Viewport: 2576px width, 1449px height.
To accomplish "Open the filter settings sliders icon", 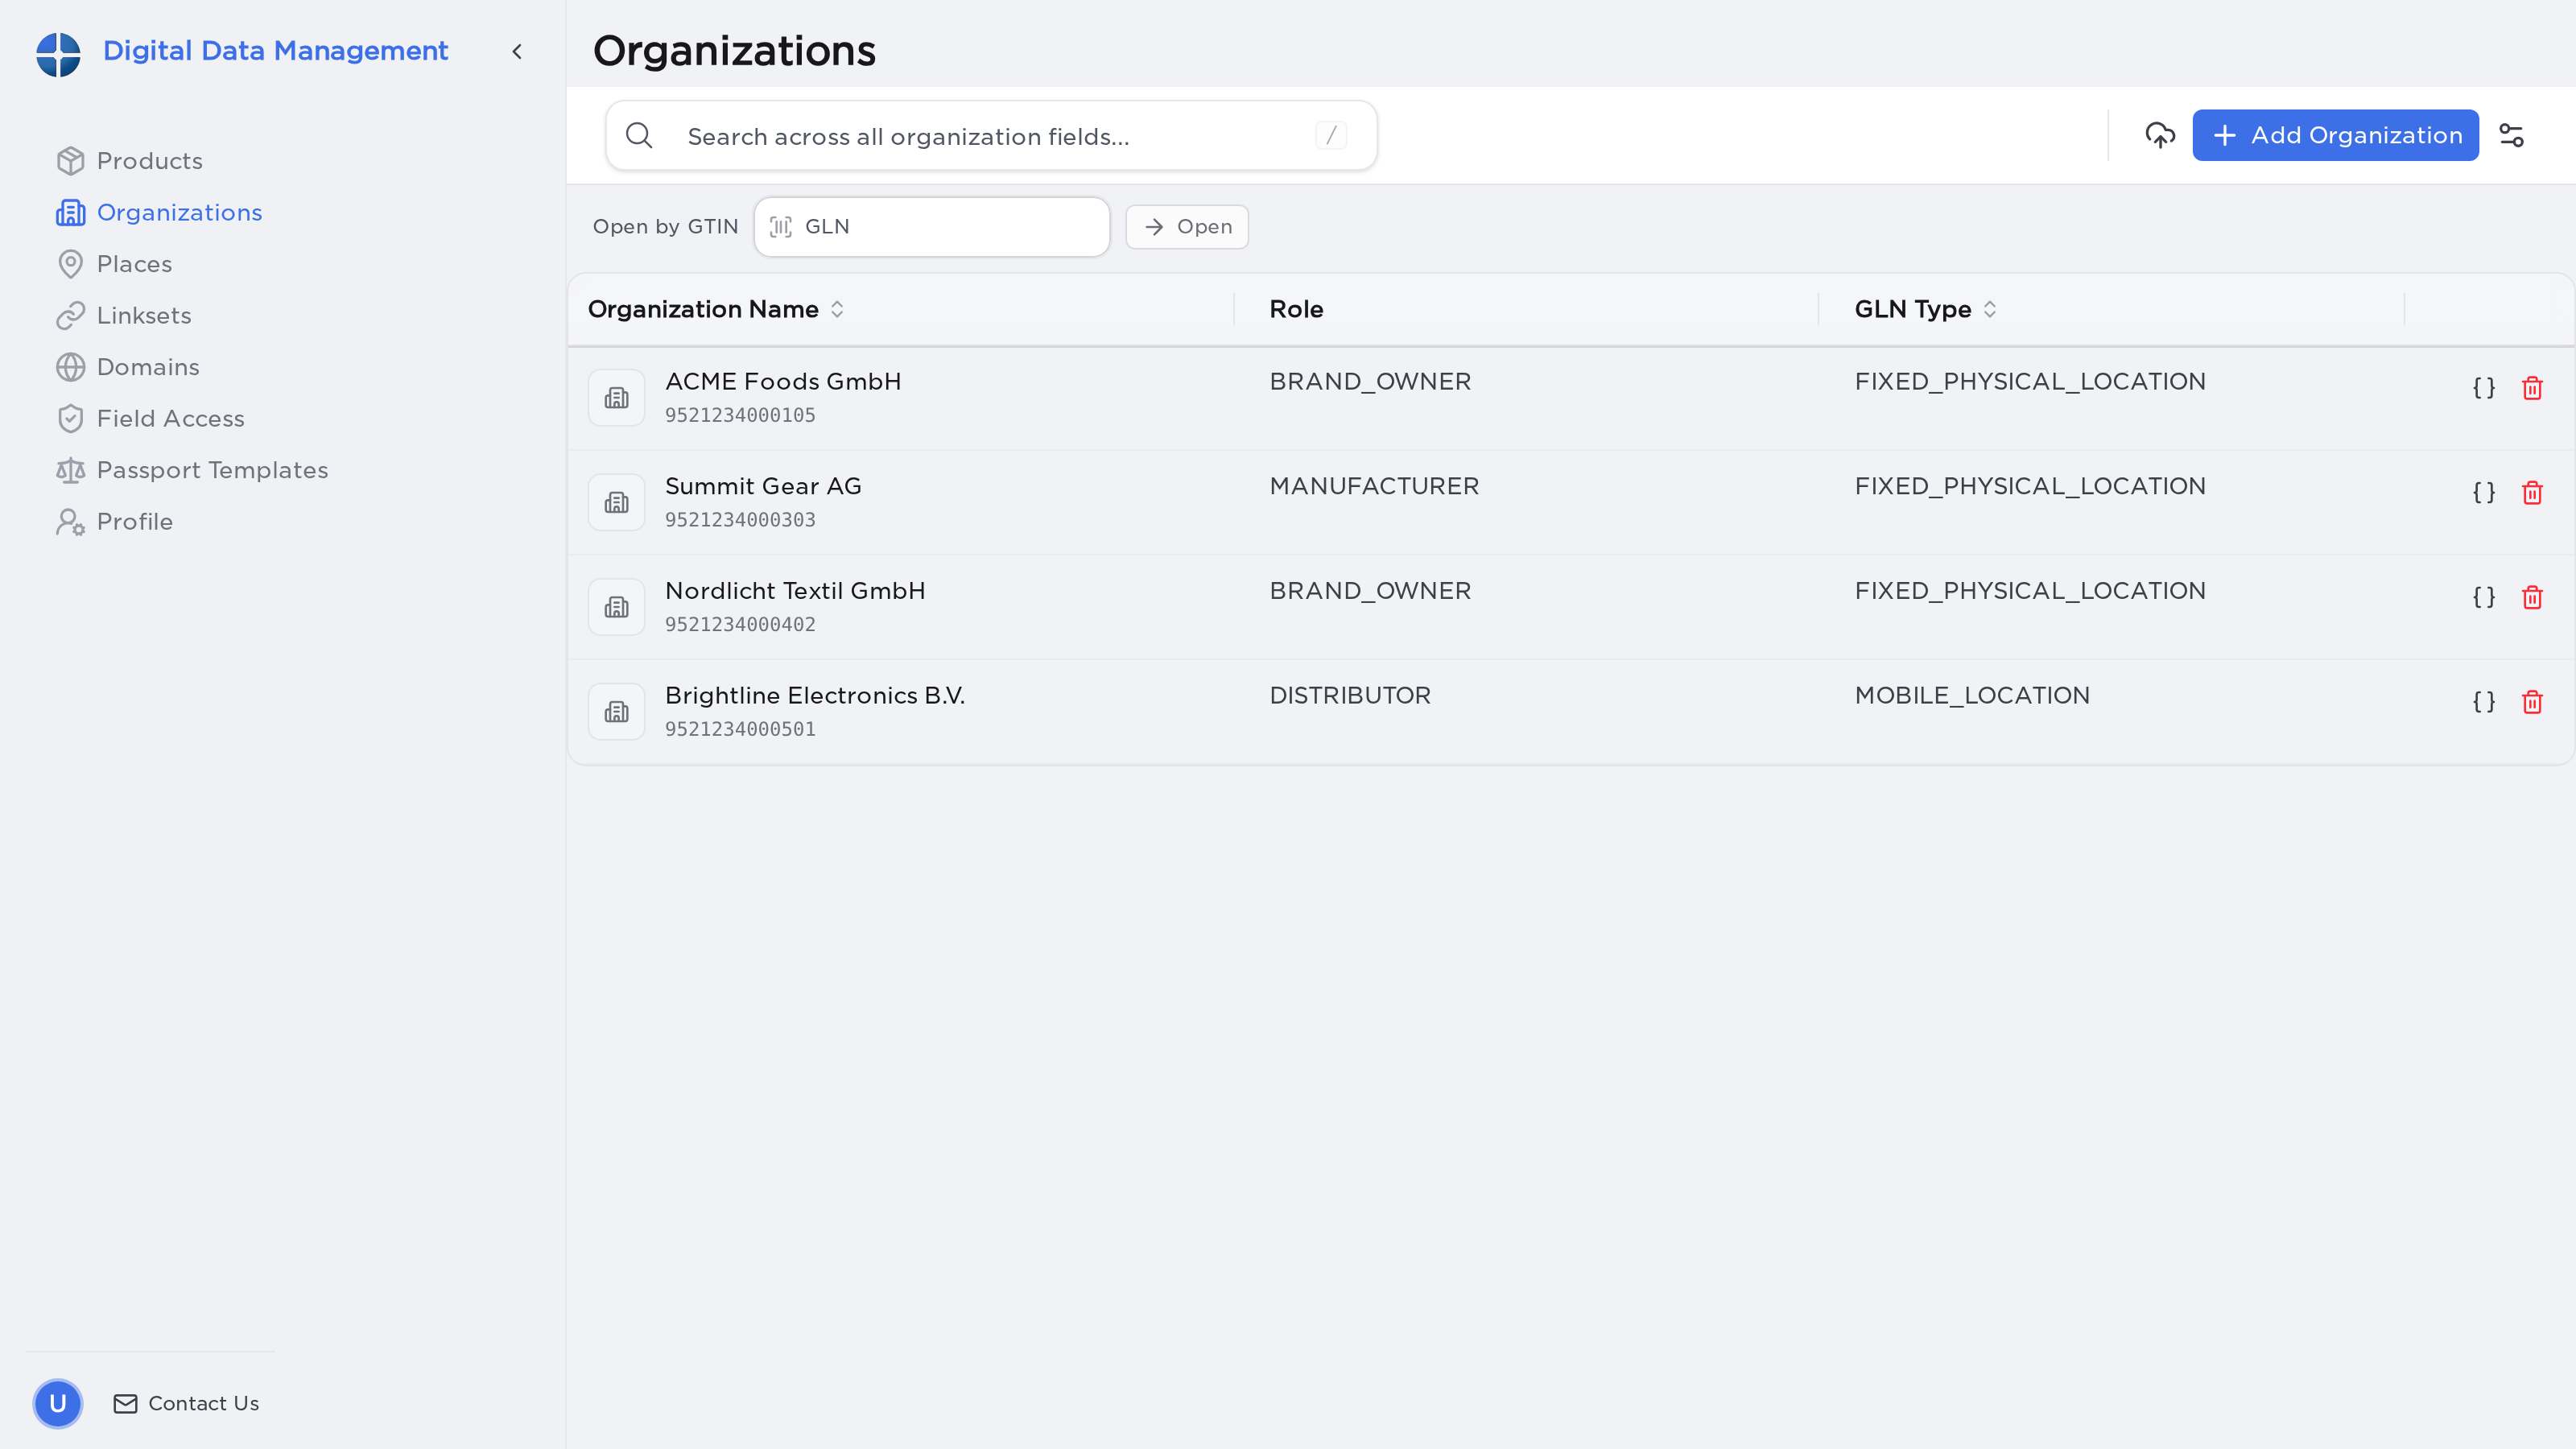I will click(x=2512, y=135).
